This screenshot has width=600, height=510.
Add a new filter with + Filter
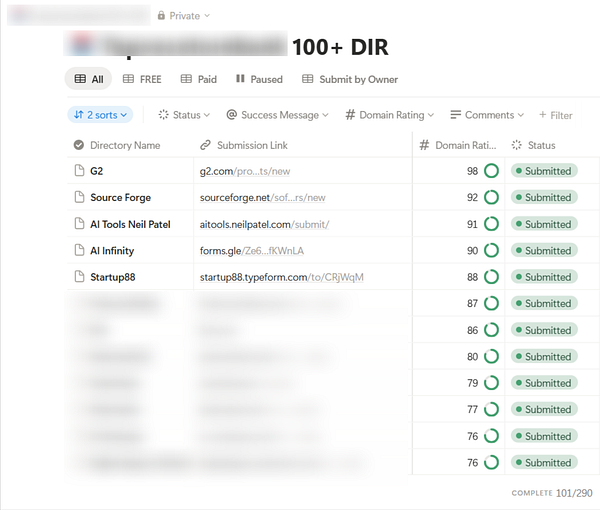point(556,115)
